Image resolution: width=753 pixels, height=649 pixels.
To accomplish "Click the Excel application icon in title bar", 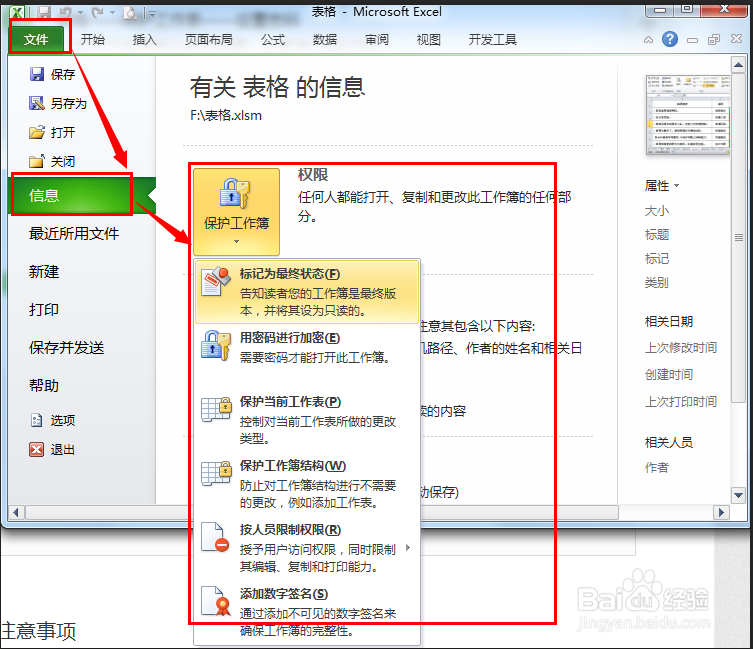I will click(18, 13).
